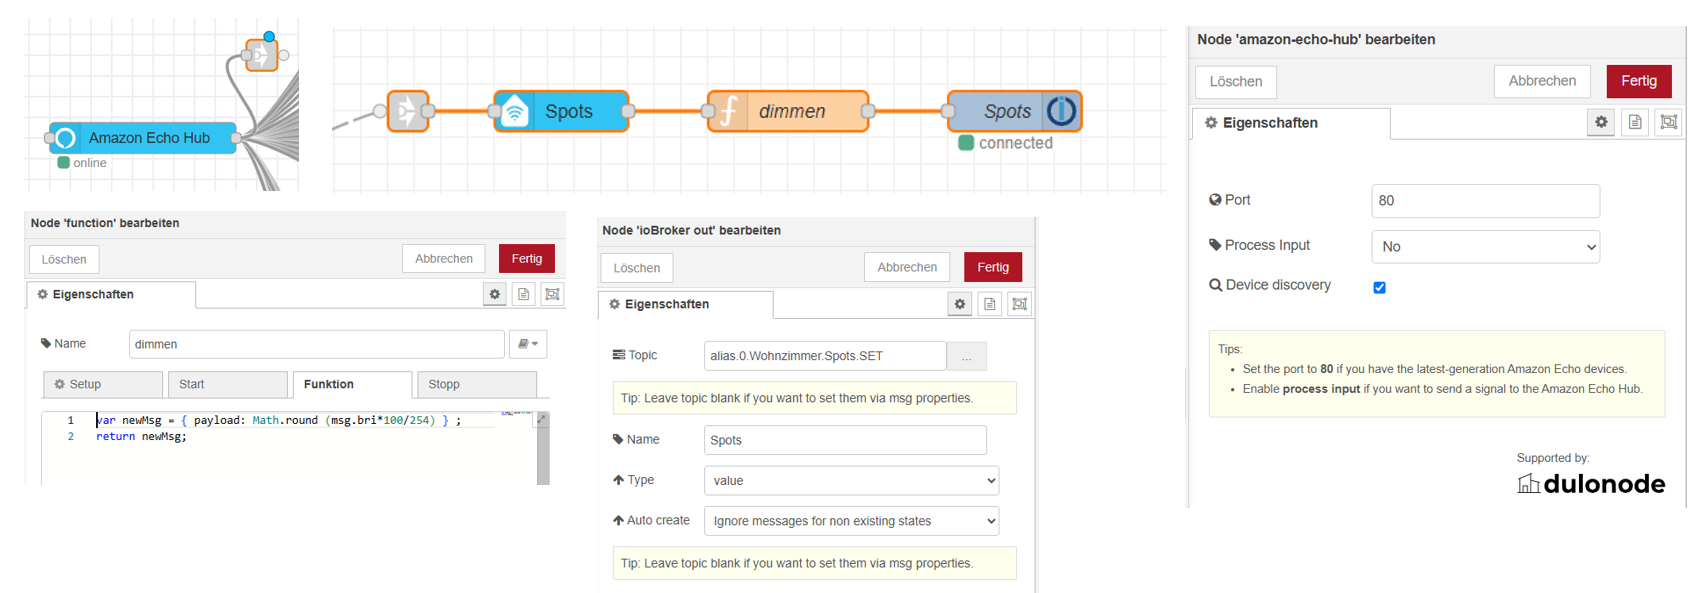Click Fertig in the function node panel
The image size is (1696, 593).
(x=526, y=259)
